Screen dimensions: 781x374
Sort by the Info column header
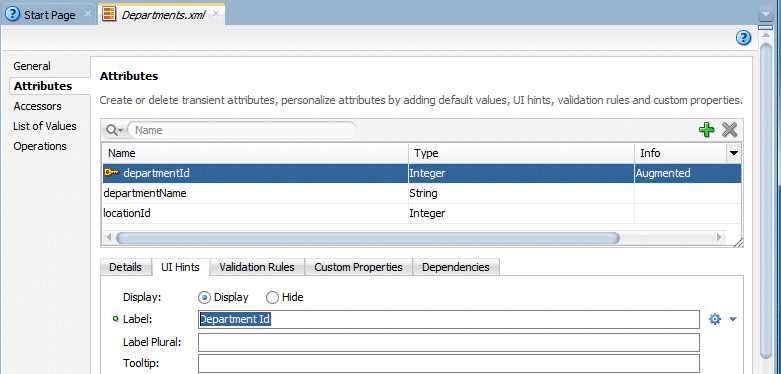point(680,153)
